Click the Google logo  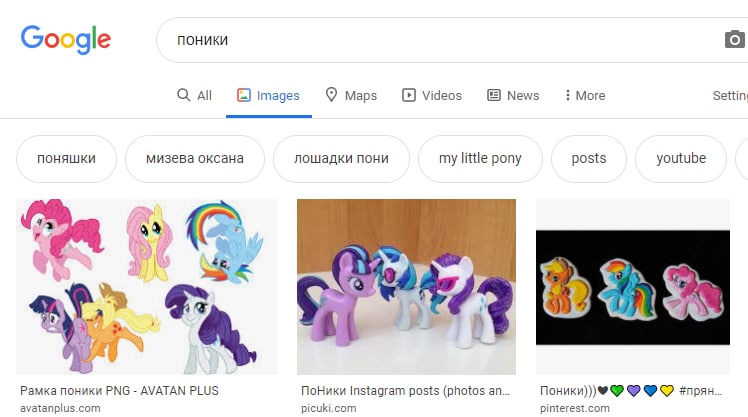pyautogui.click(x=66, y=39)
